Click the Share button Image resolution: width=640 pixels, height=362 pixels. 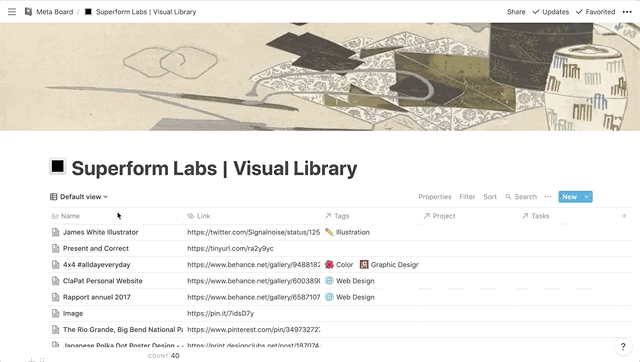[516, 12]
